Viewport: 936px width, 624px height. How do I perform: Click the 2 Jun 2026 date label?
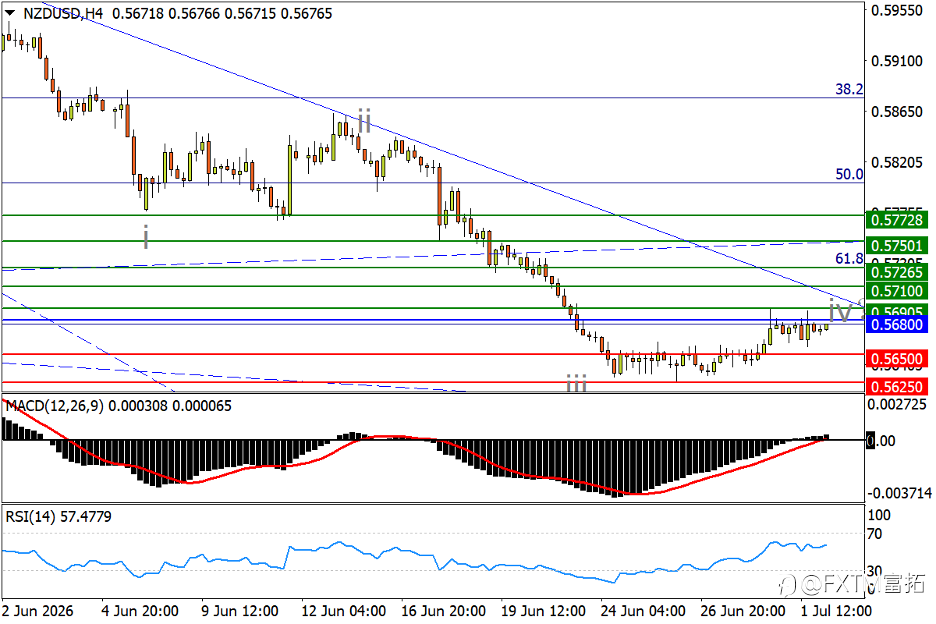[38, 611]
